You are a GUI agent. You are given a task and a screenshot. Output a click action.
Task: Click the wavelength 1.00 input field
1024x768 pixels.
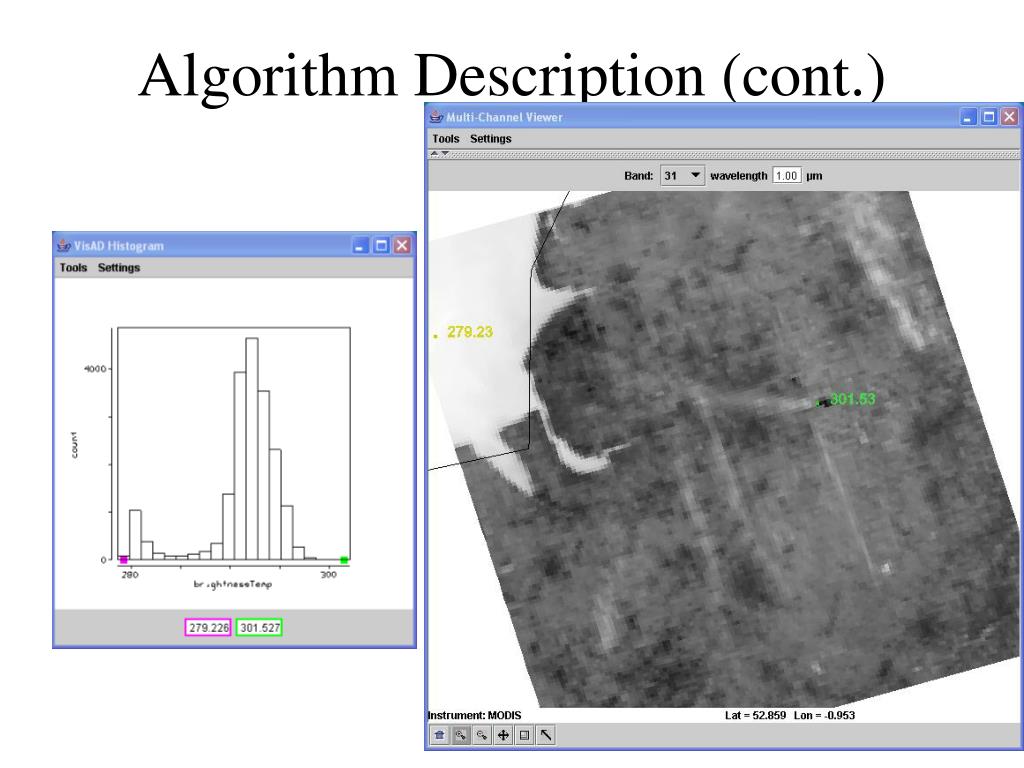tap(787, 176)
